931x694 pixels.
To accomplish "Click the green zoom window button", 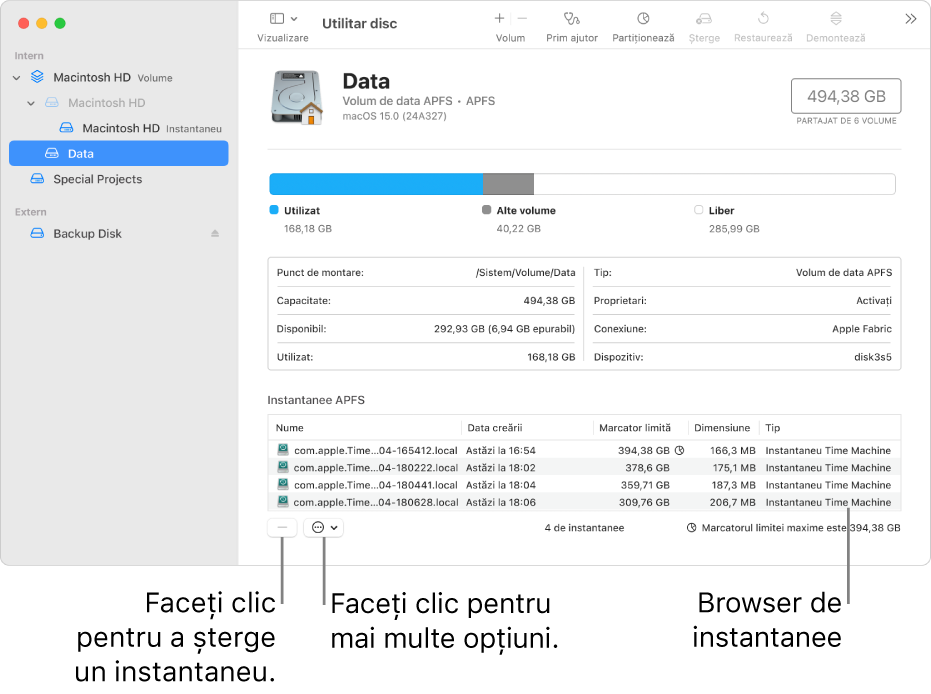I will pyautogui.click(x=60, y=23).
